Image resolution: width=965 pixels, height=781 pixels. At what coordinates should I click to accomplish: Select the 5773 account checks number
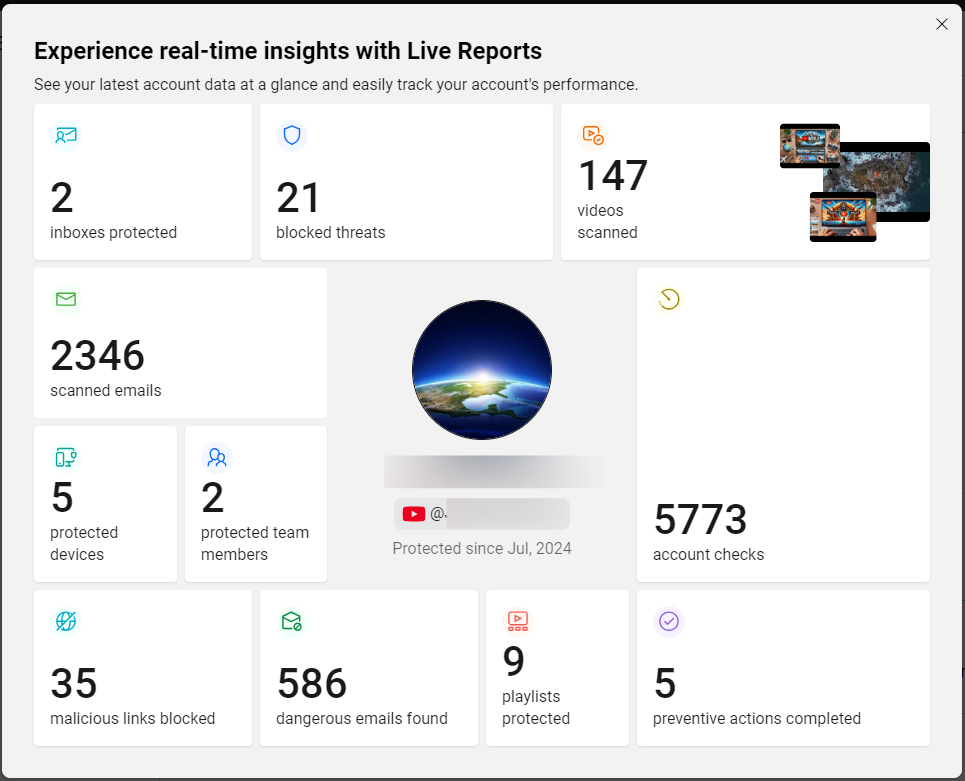tap(700, 520)
